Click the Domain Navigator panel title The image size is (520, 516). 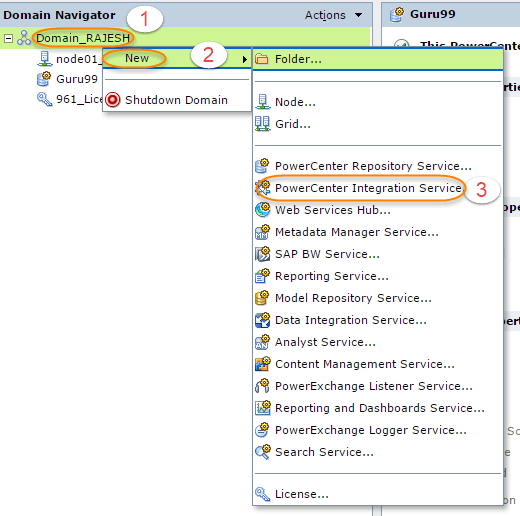click(59, 15)
